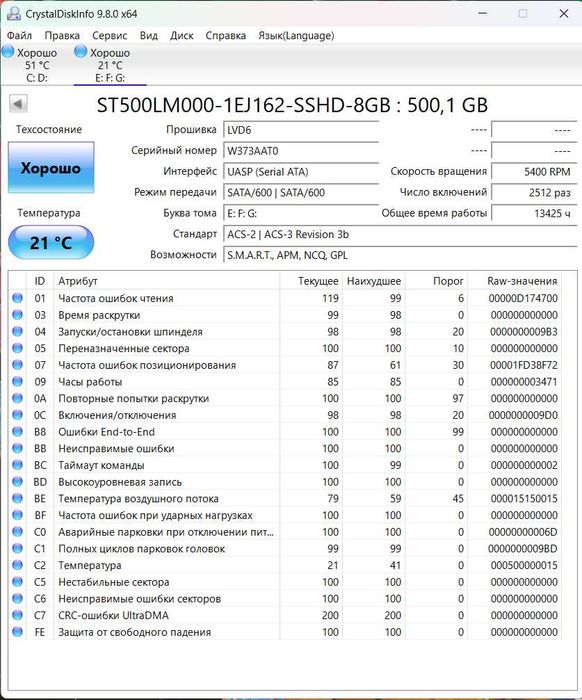Click the interface field UASP (Serial ATA)
Image resolution: width=582 pixels, height=700 pixels.
pos(300,171)
